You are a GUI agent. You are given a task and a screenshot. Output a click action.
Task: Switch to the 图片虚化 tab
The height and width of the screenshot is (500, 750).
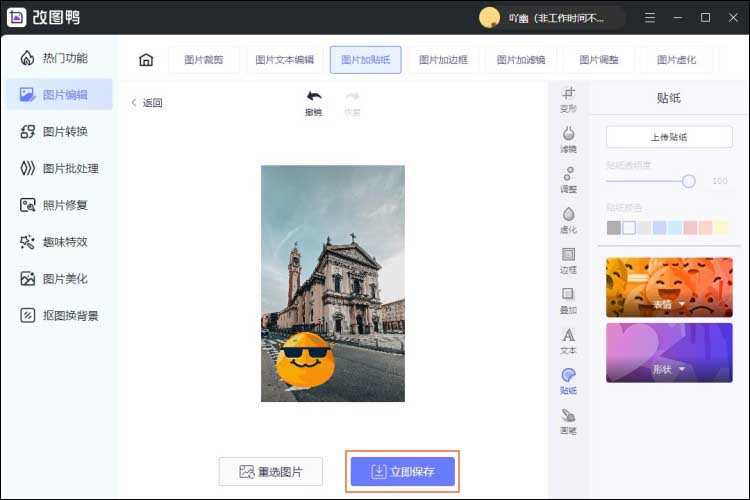pyautogui.click(x=676, y=60)
